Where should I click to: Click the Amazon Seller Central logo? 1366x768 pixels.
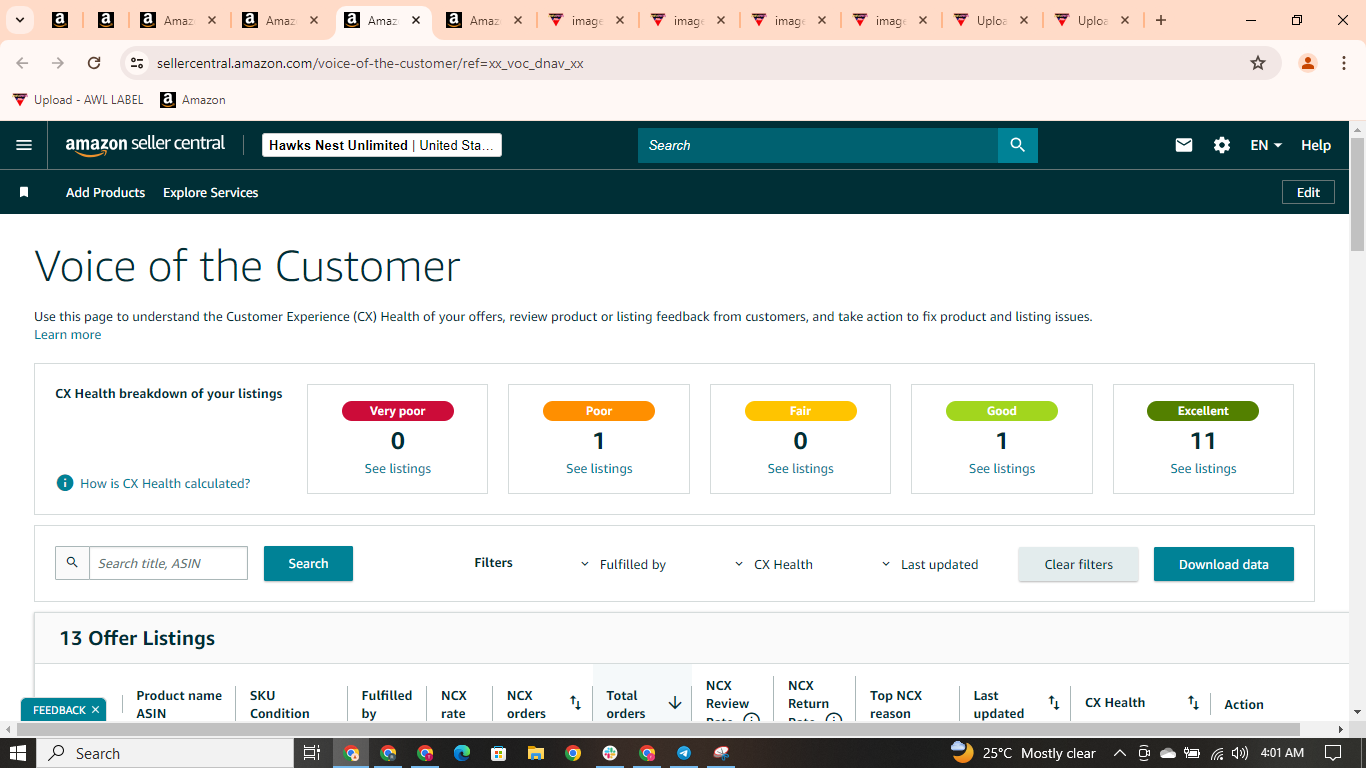(145, 145)
